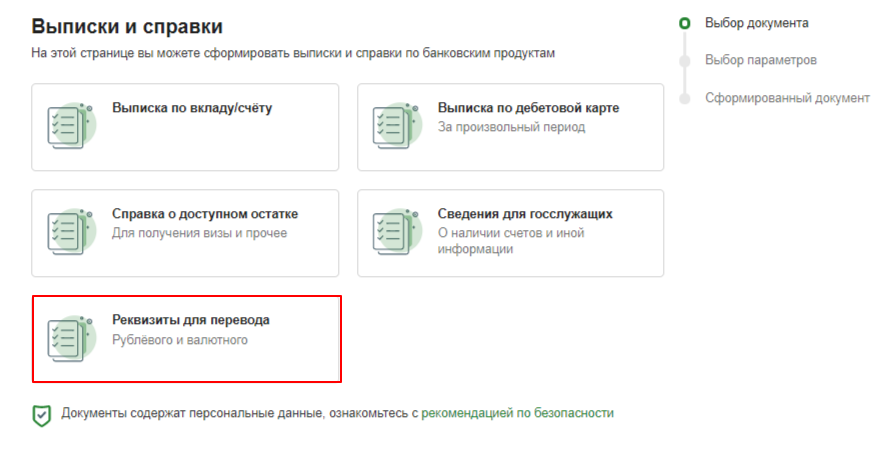The width and height of the screenshot is (881, 452).
Task: Click the grey dot beside Сформированный документ
Action: (685, 98)
